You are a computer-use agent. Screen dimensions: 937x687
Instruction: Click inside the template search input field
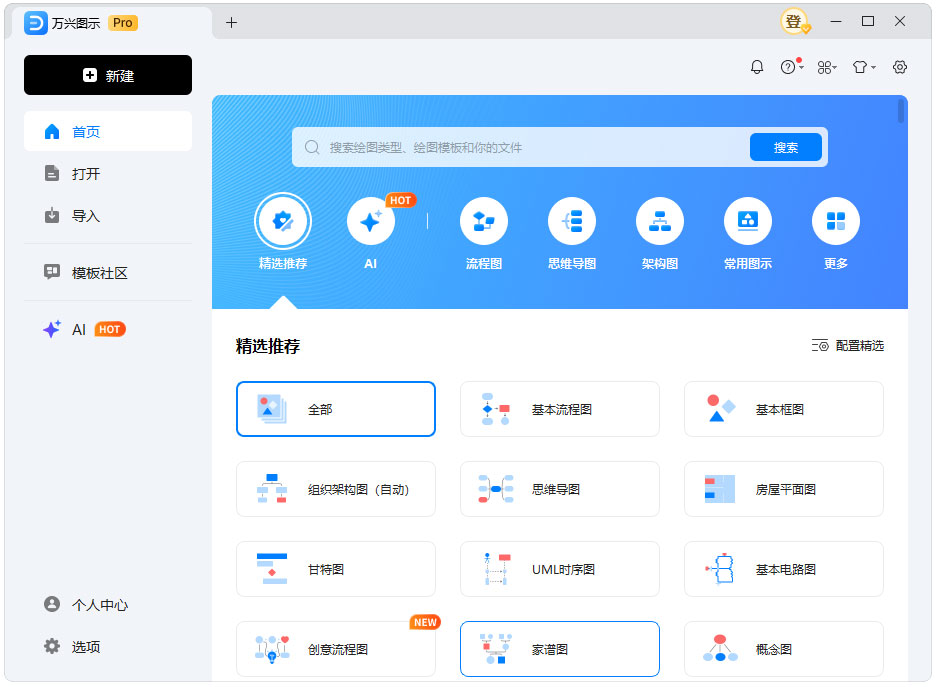pyautogui.click(x=500, y=147)
